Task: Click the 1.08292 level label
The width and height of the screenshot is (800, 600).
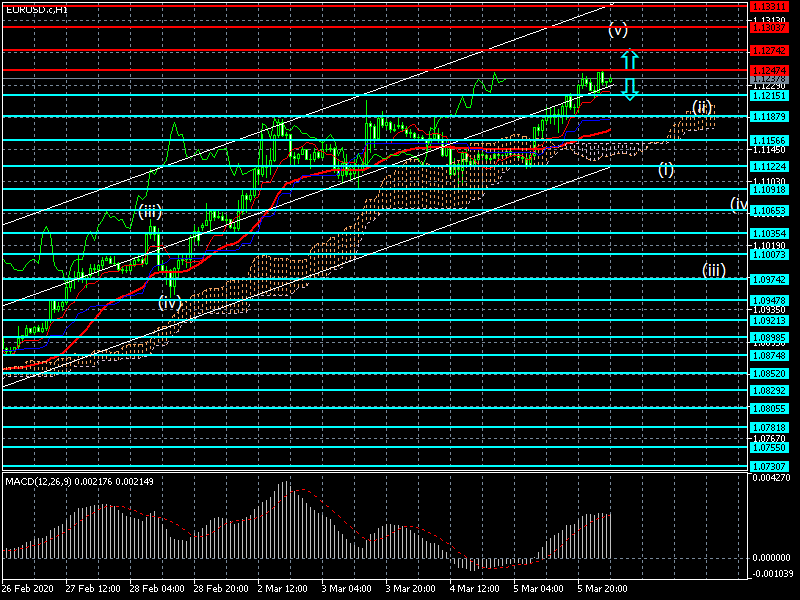Action: tap(768, 390)
